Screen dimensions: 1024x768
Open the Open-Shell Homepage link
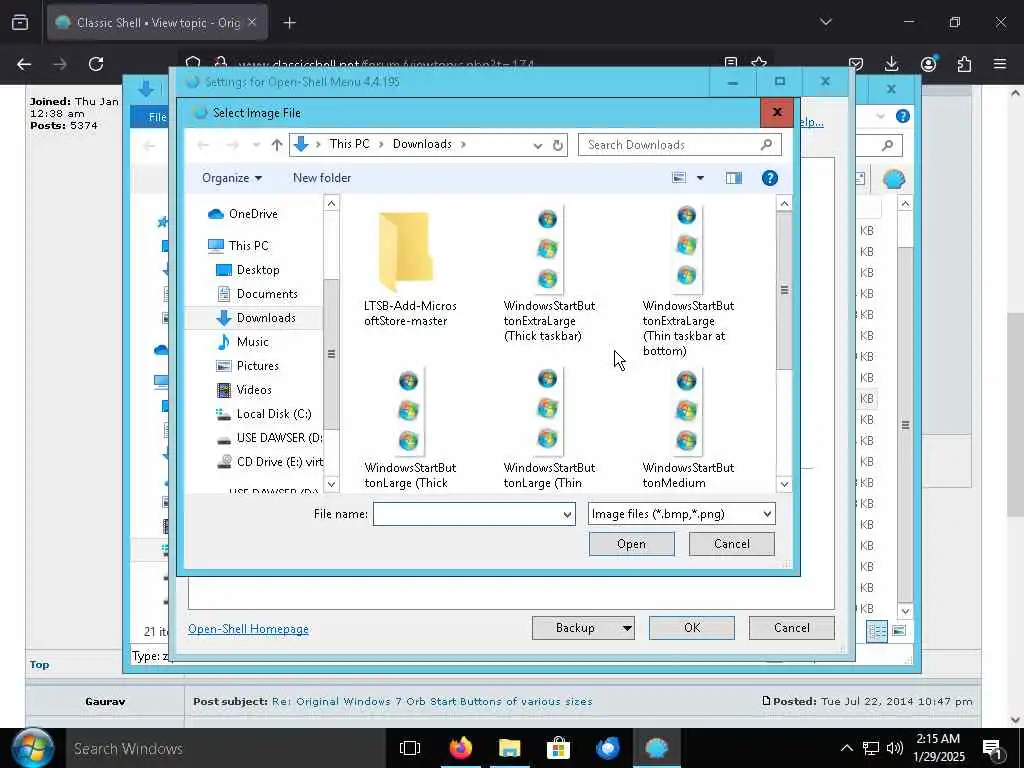[248, 629]
